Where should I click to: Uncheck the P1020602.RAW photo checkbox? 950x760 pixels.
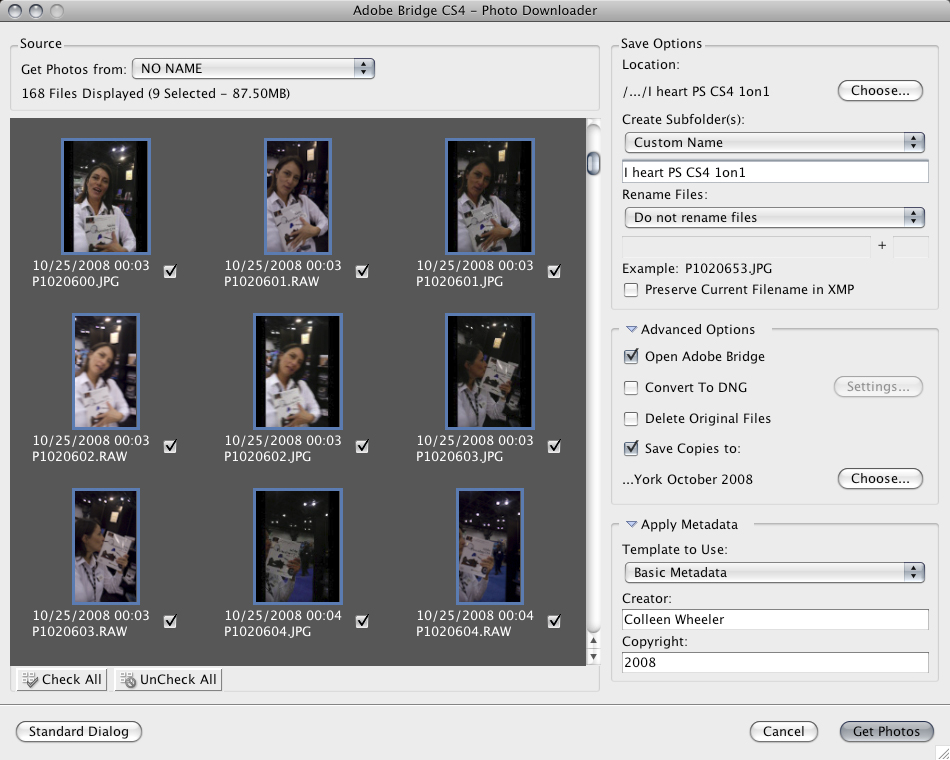tap(170, 447)
